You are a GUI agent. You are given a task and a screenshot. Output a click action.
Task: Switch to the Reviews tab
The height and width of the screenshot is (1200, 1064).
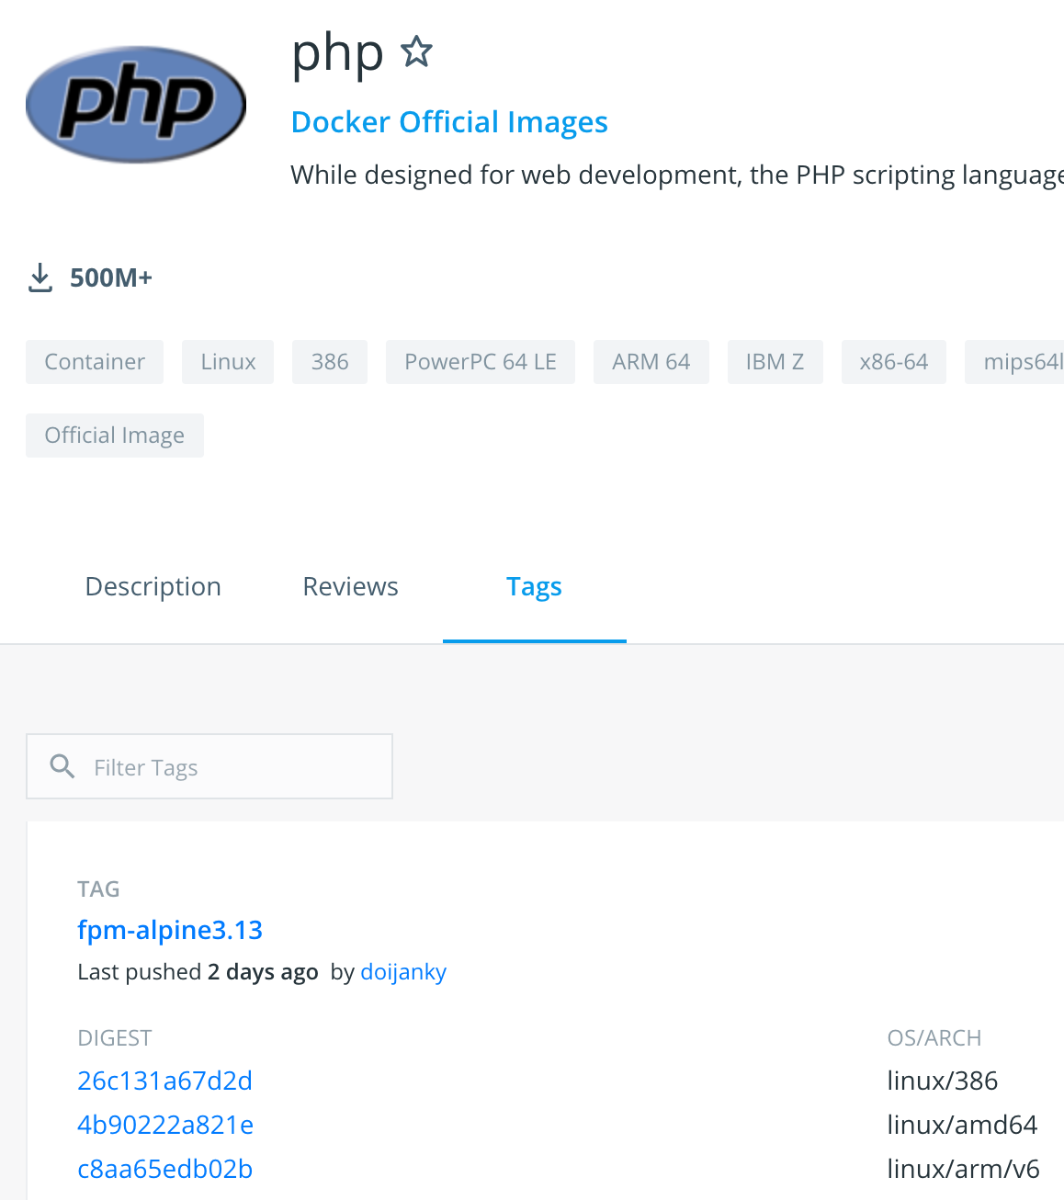coord(350,587)
